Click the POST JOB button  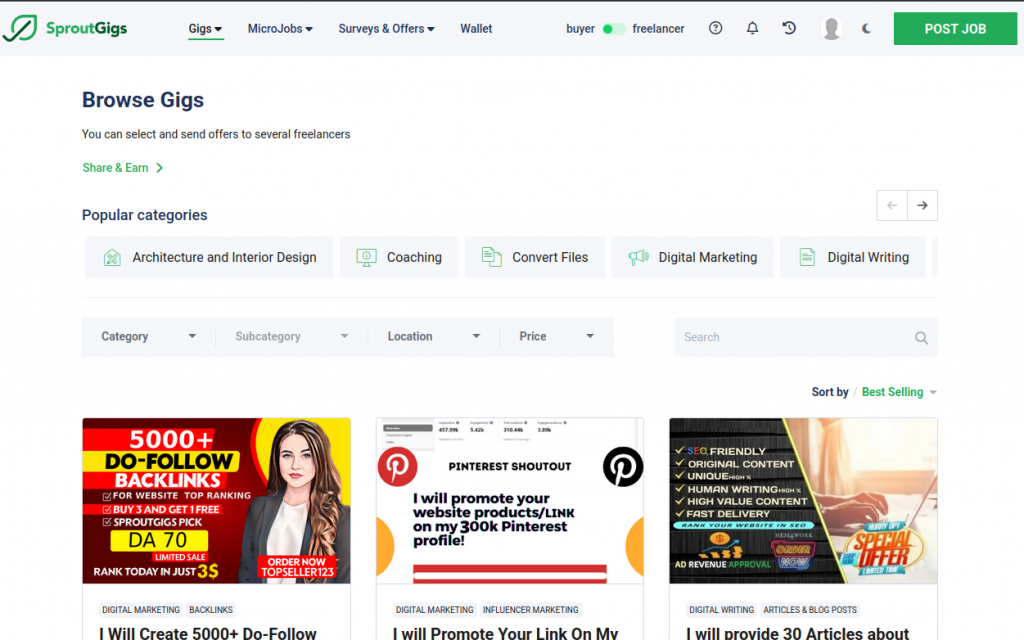(x=955, y=29)
